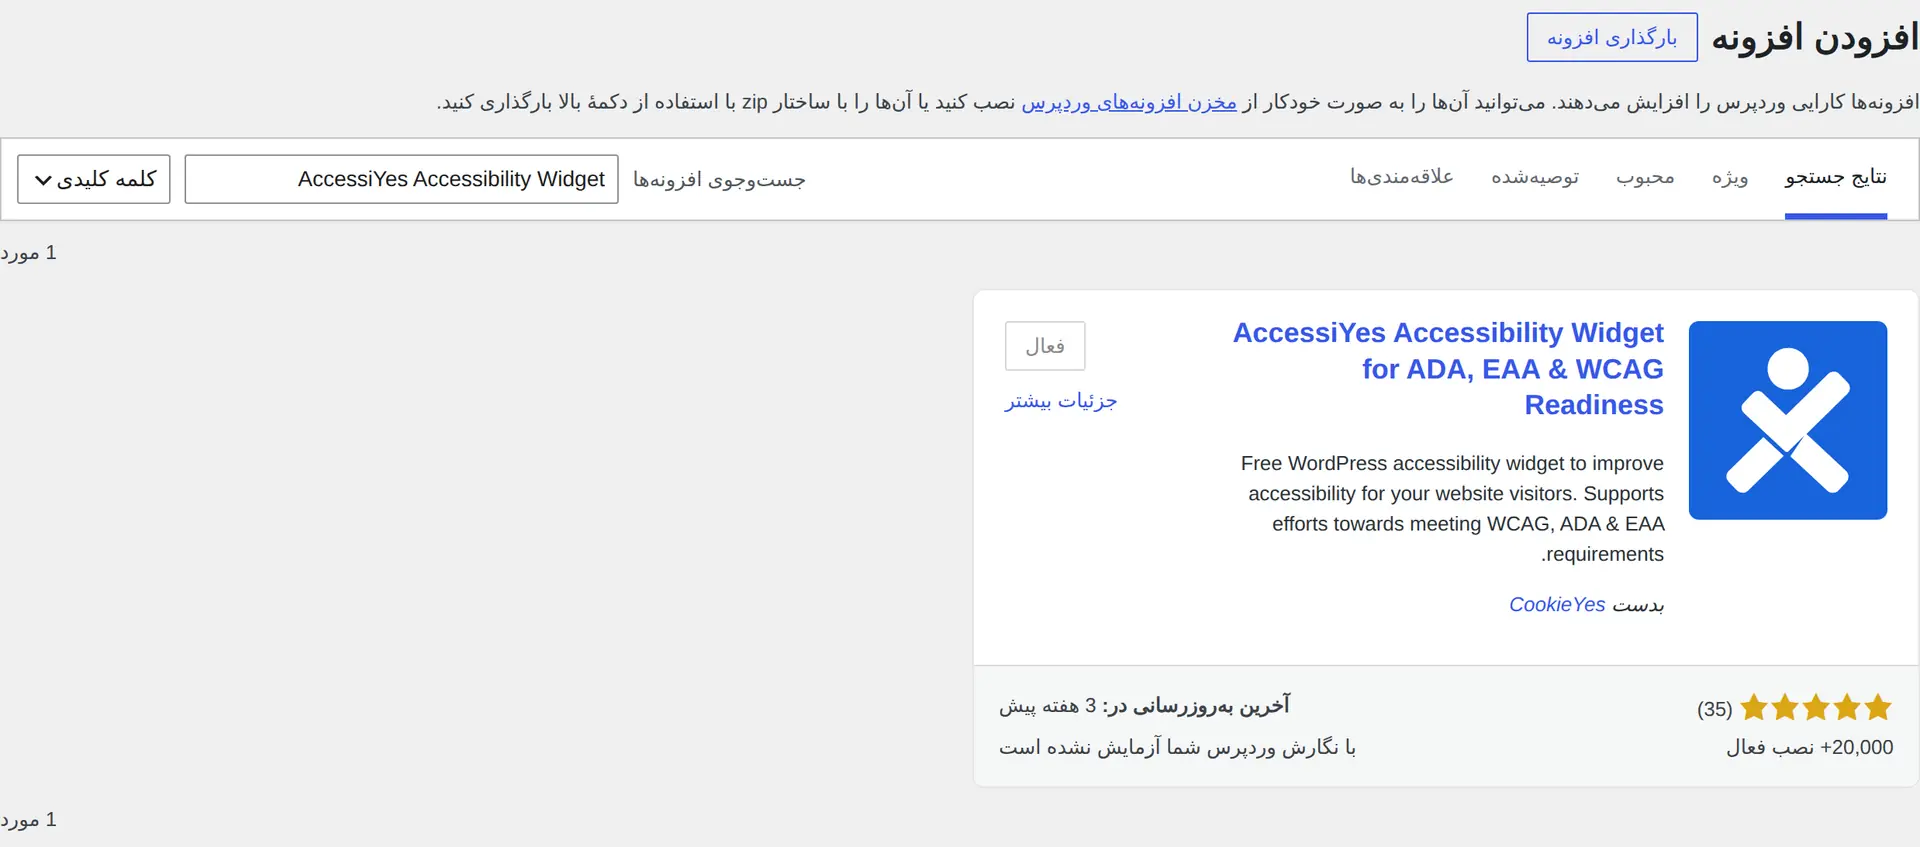Click the (35) ratings count

click(1714, 709)
